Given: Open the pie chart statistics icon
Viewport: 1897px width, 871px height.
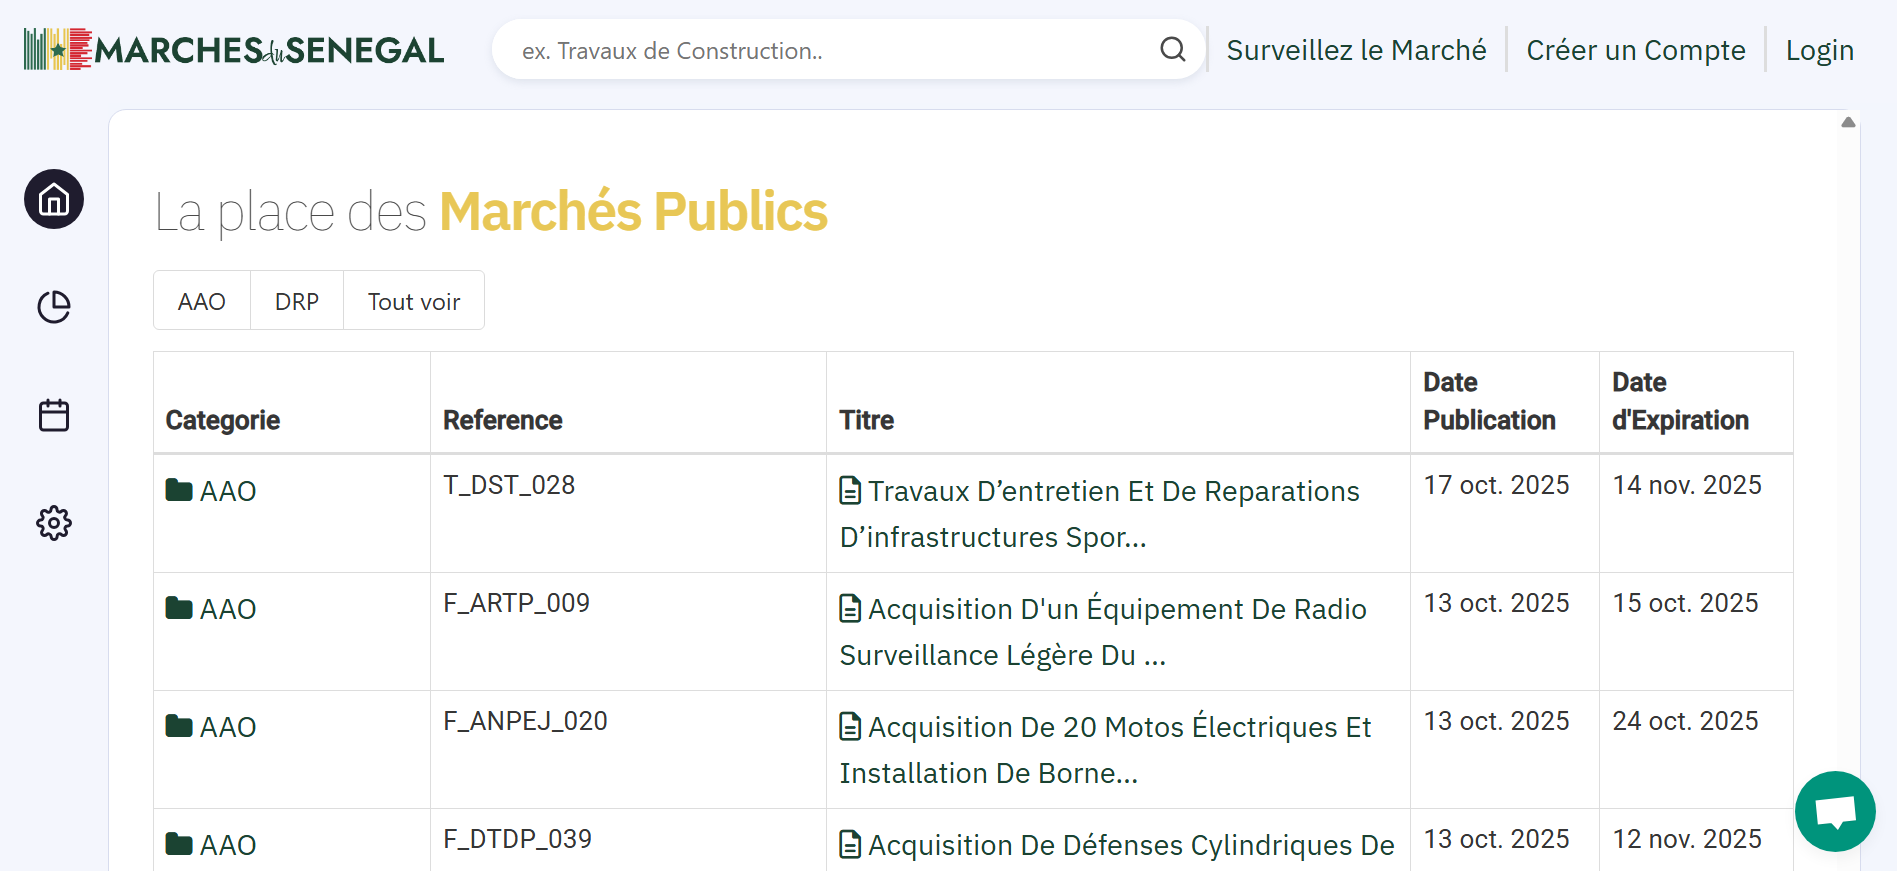Looking at the screenshot, I should [54, 307].
